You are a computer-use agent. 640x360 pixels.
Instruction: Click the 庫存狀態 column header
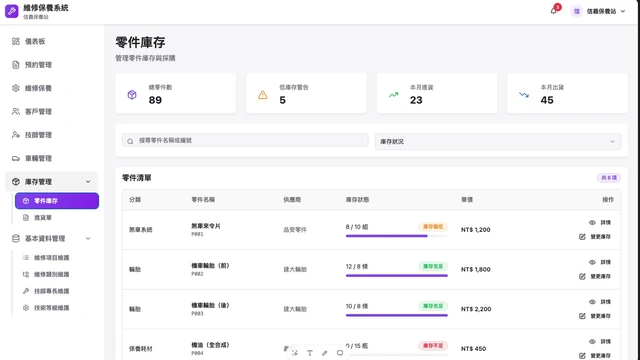click(x=357, y=200)
